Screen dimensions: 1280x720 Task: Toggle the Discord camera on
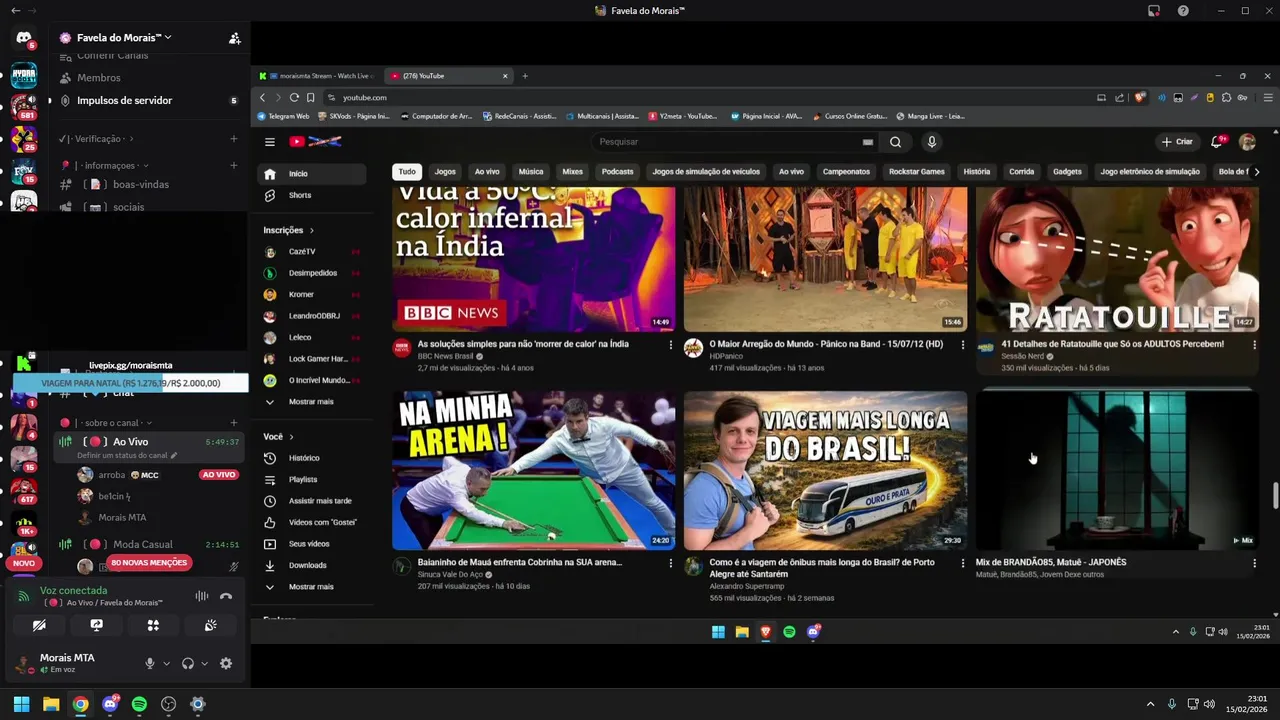click(39, 625)
